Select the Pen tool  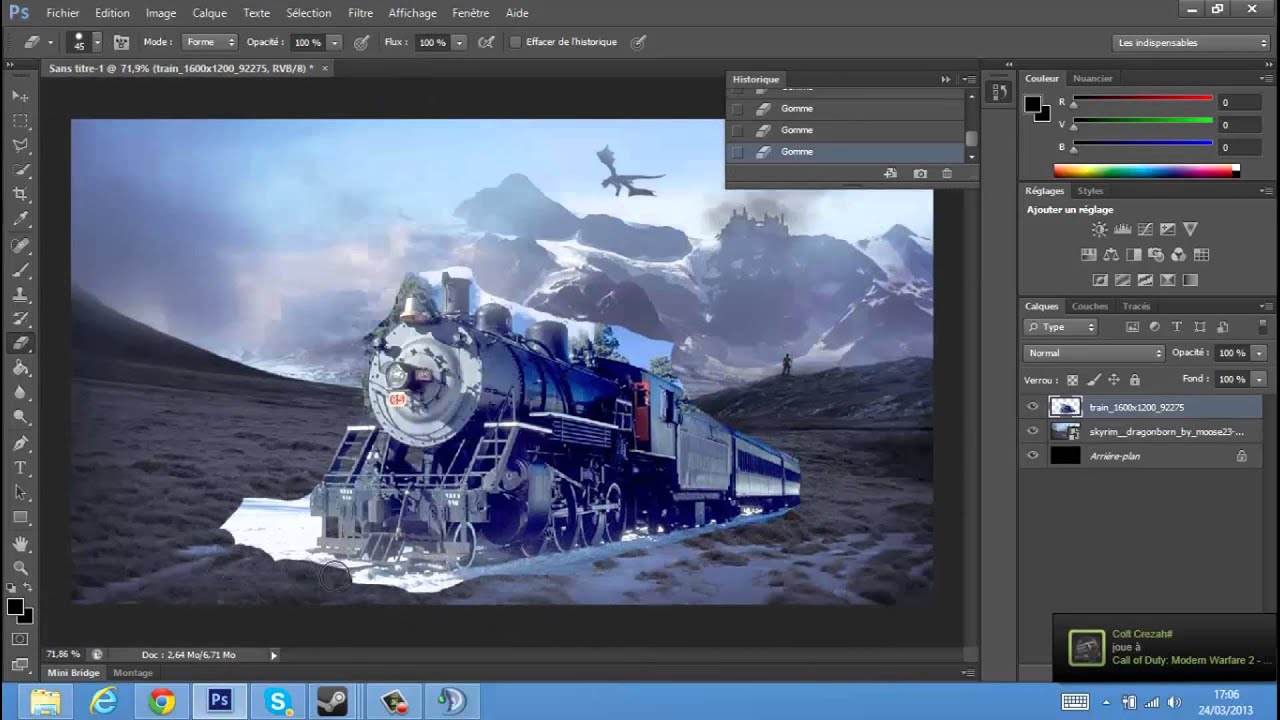(x=20, y=443)
